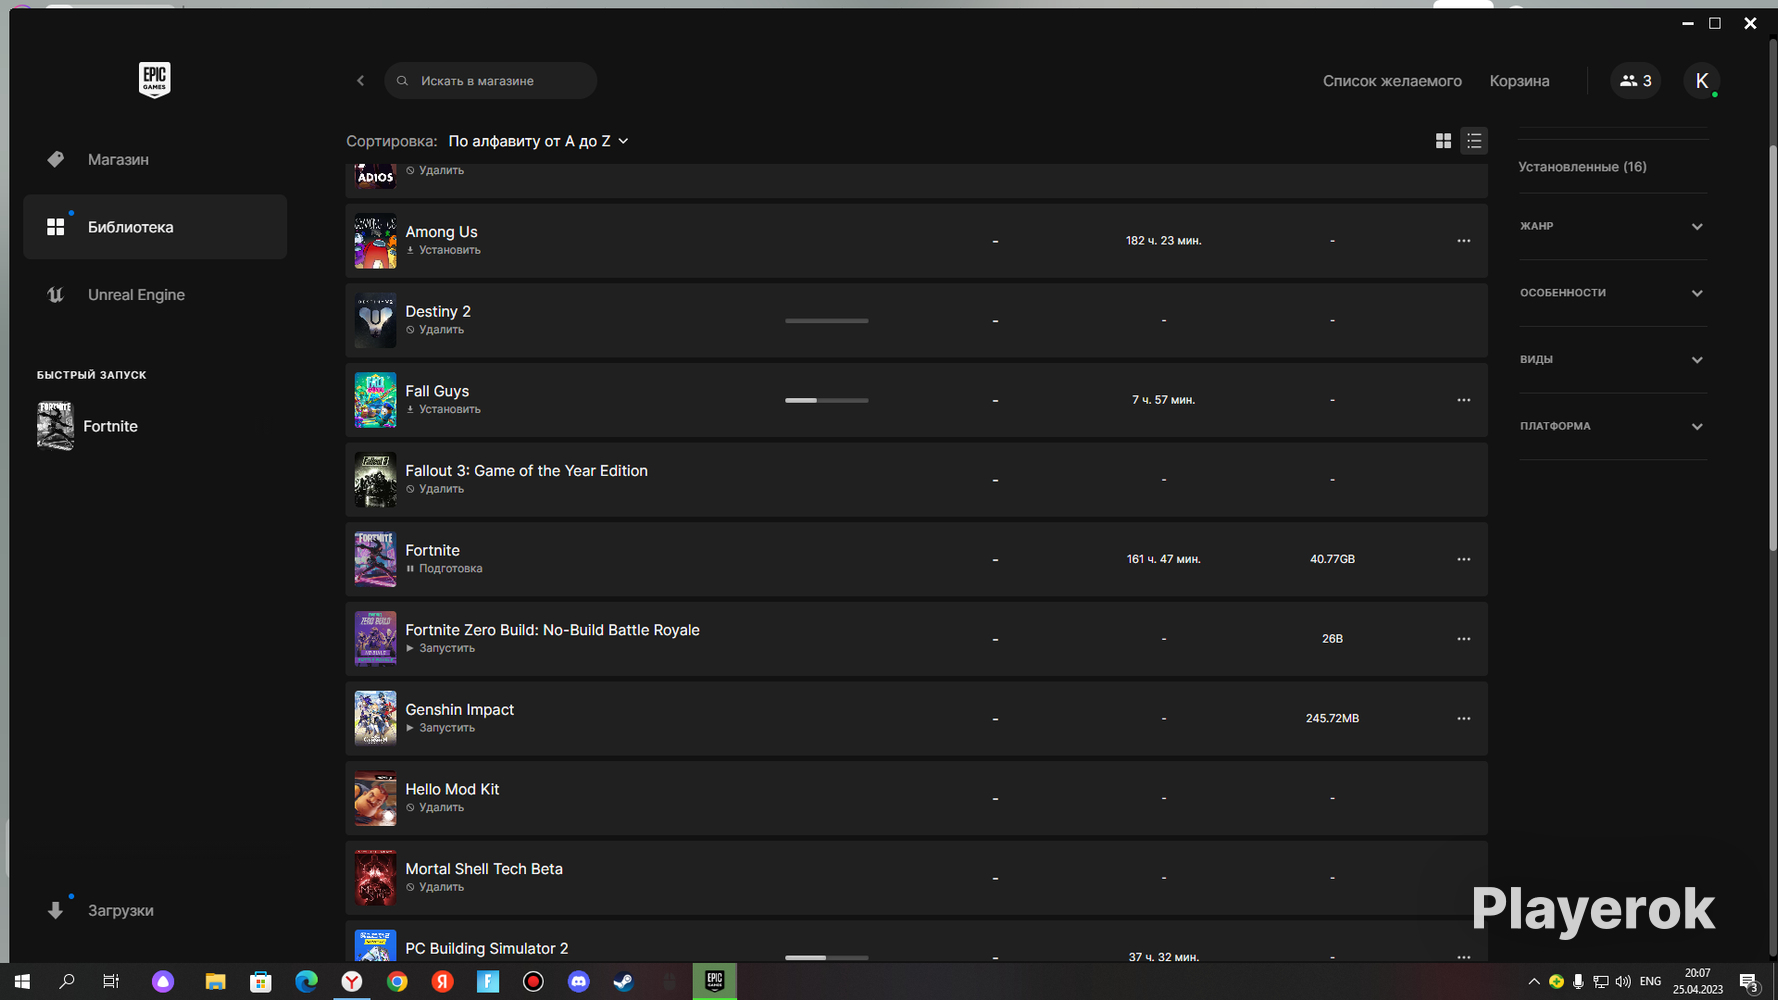Click Установить under Among Us

[443, 250]
